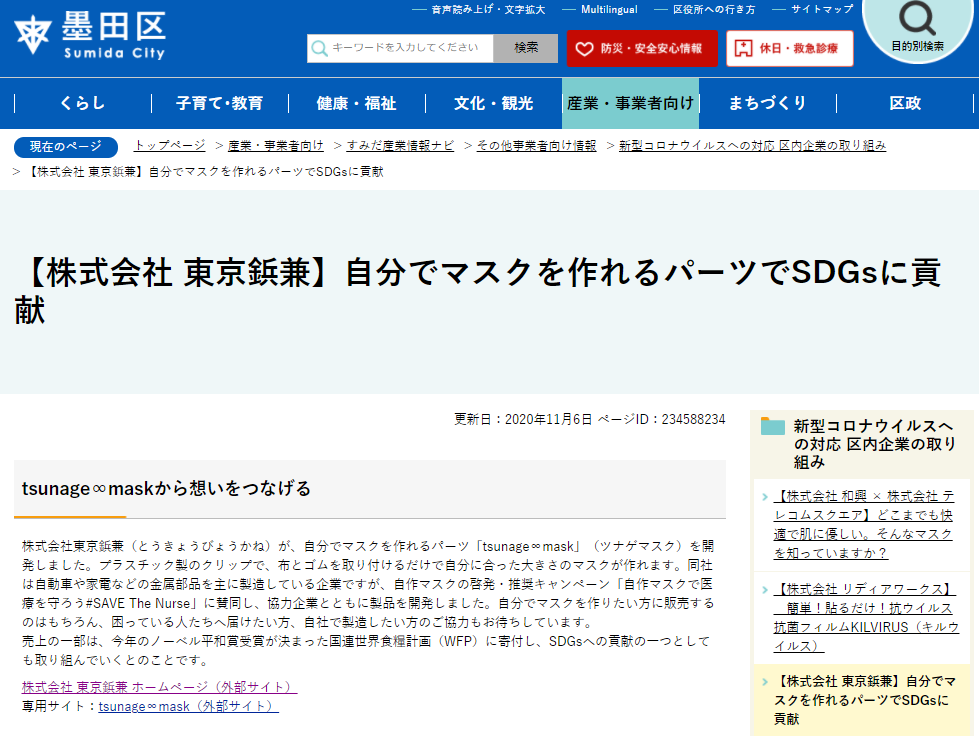Click the Sumida City logo emblem
Screen dimensions: 979x736
[x=32, y=35]
